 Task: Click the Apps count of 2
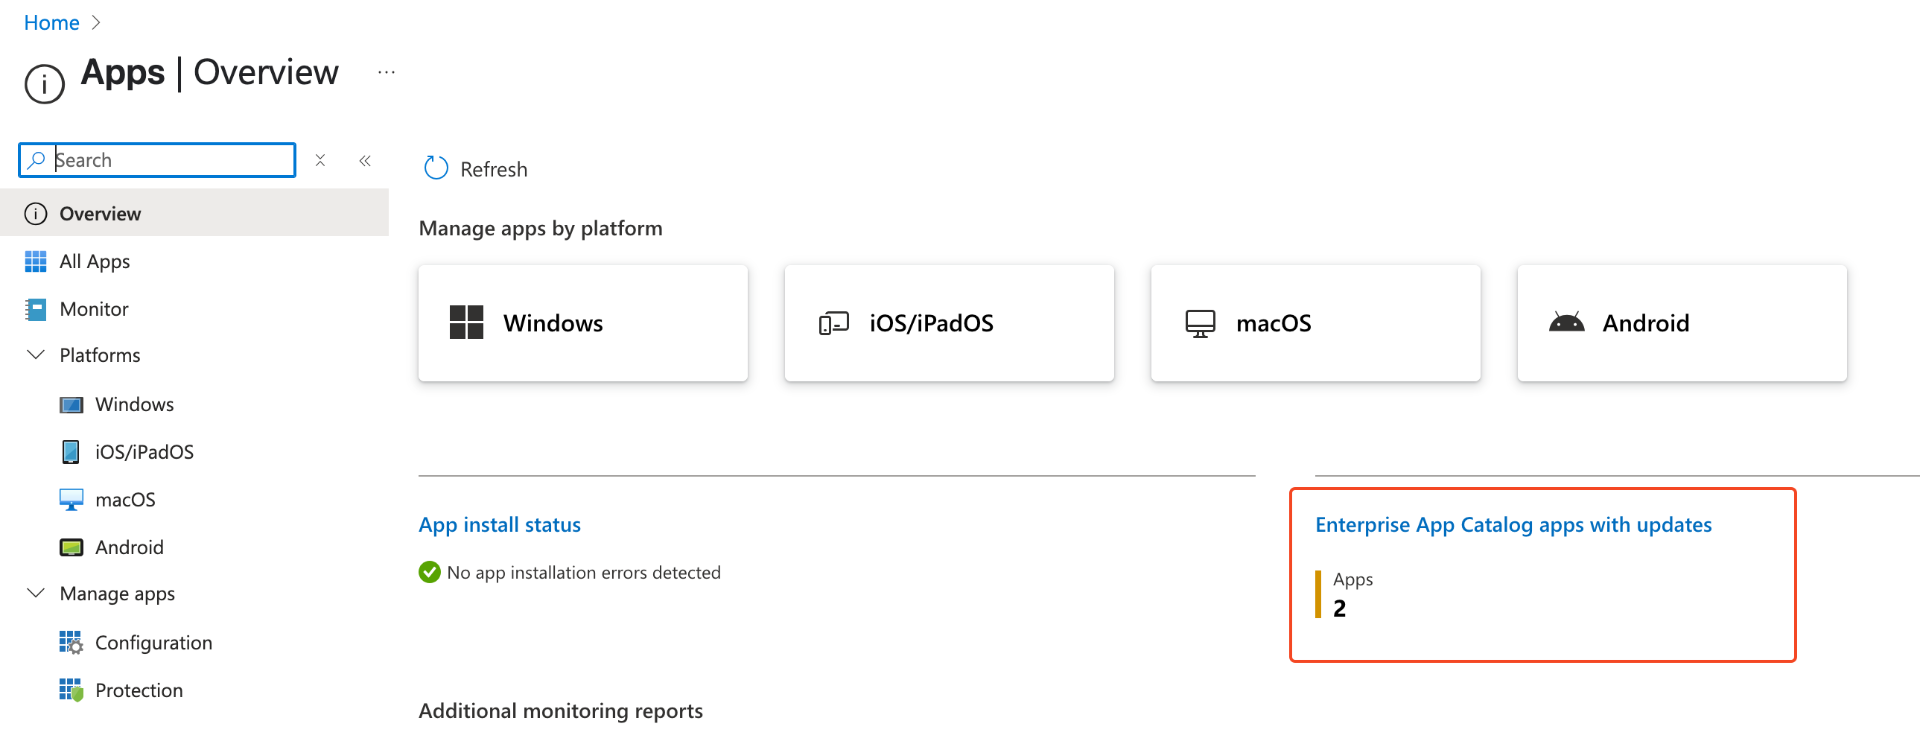pos(1339,608)
